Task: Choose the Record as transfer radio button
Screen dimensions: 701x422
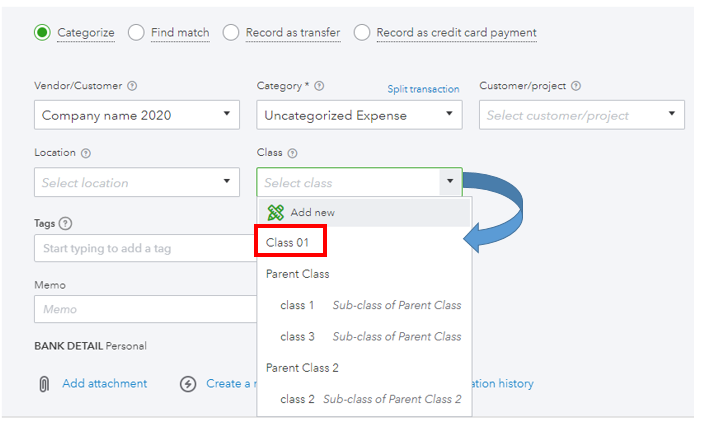Action: [230, 33]
